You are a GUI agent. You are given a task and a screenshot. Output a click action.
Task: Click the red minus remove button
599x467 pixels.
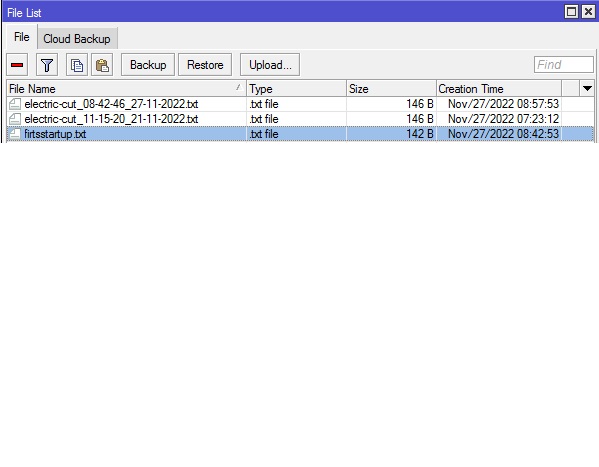coord(17,65)
